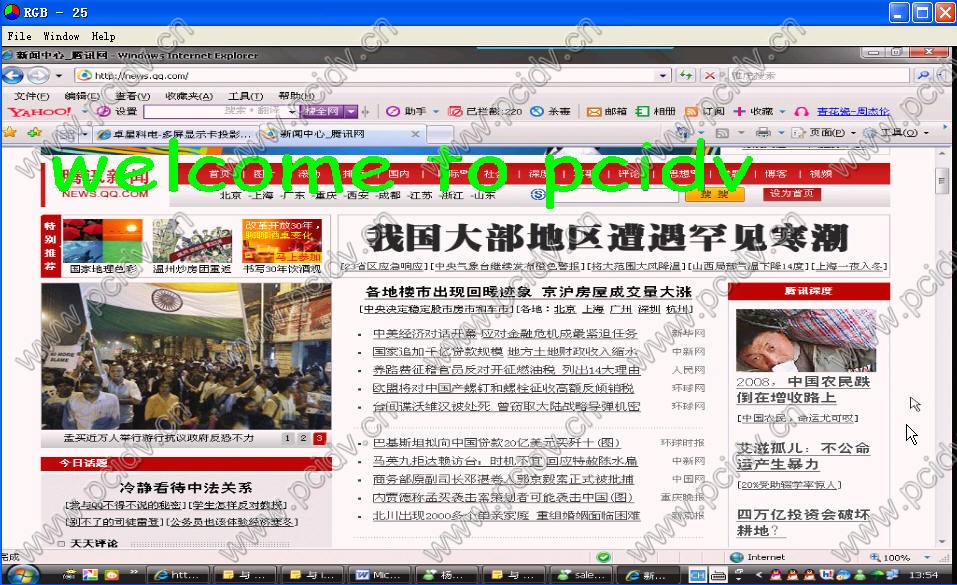Image resolution: width=957 pixels, height=585 pixels.
Task: Expand the 助手 dropdown arrow
Action: pos(436,111)
